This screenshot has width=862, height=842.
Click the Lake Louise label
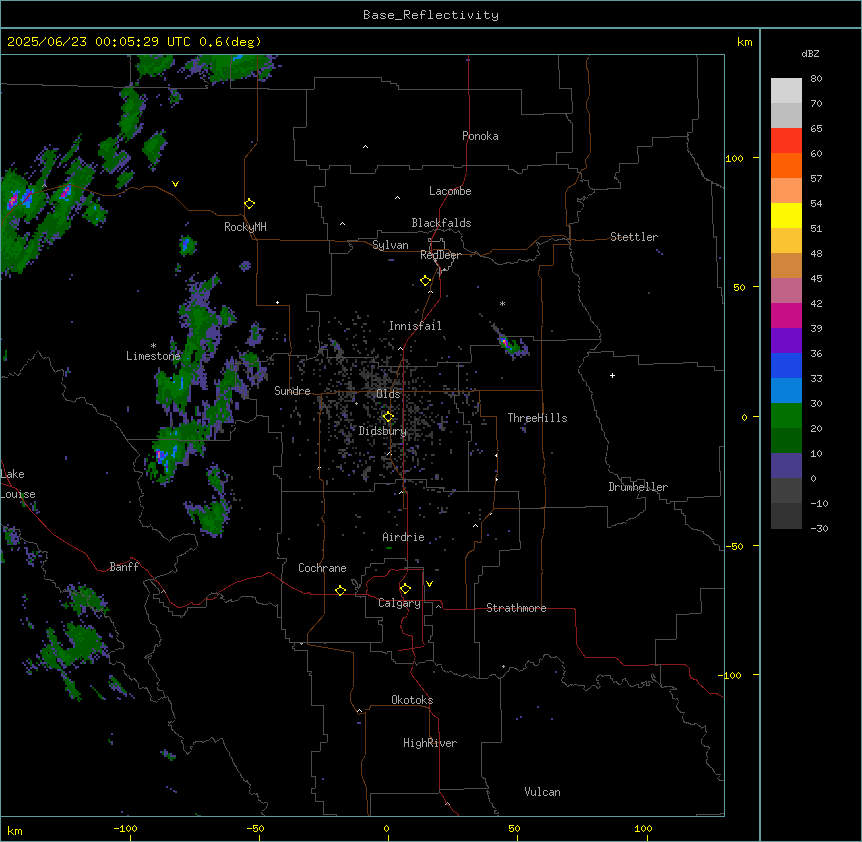[x=18, y=484]
